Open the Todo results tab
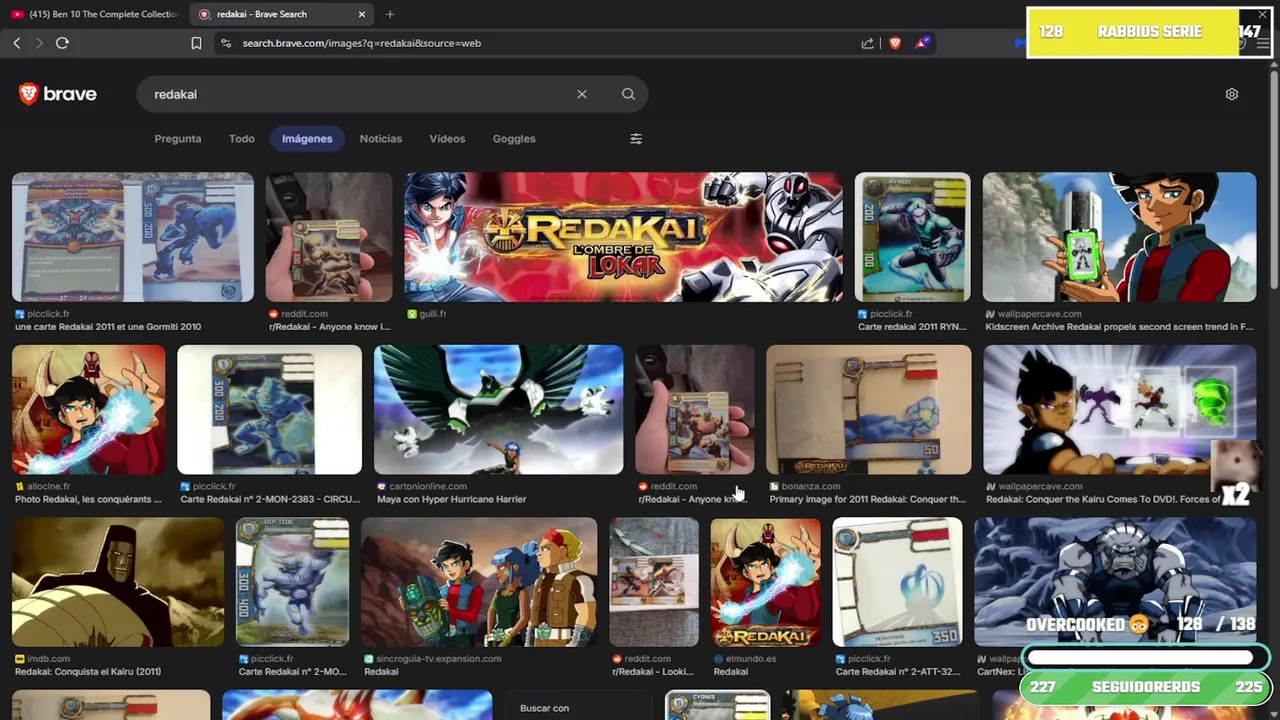 [242, 139]
